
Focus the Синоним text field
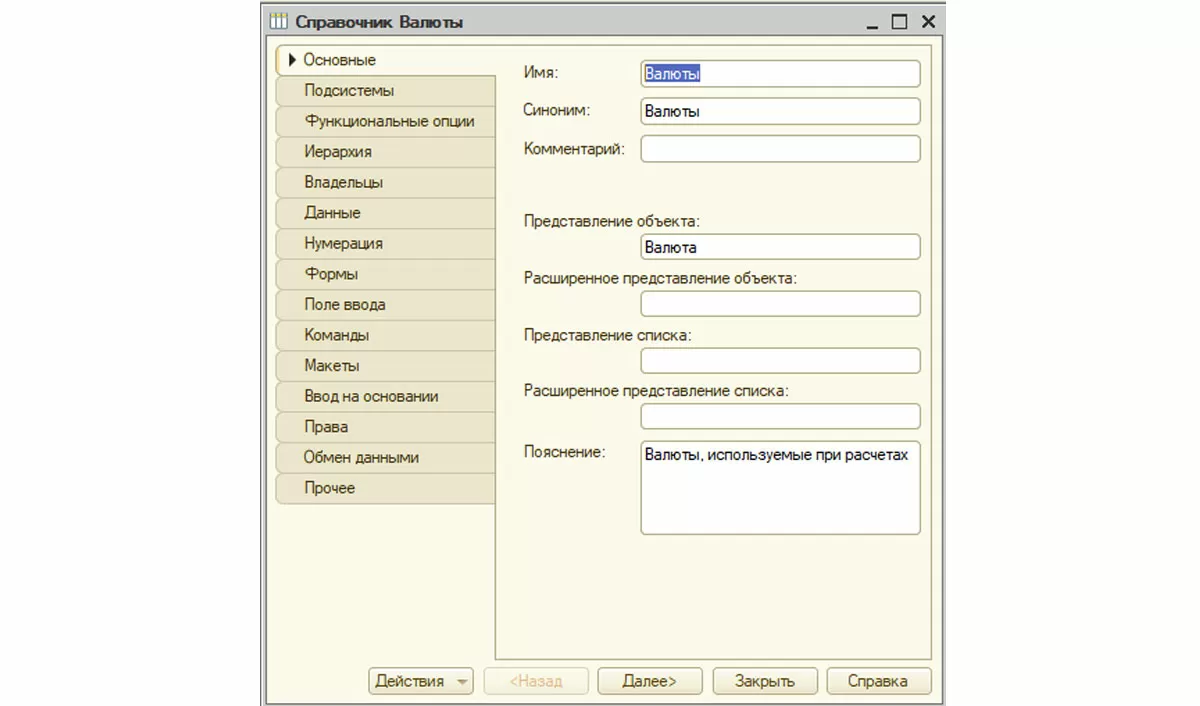780,112
